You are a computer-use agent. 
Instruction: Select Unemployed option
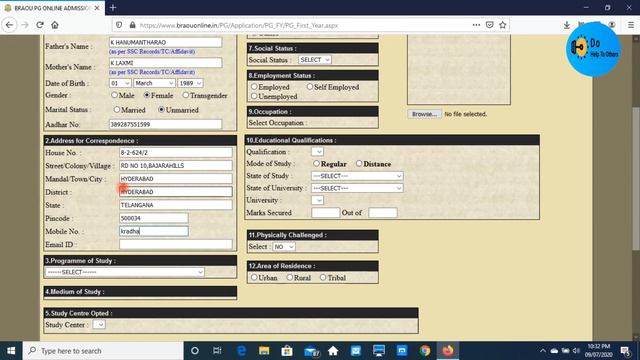tap(254, 96)
